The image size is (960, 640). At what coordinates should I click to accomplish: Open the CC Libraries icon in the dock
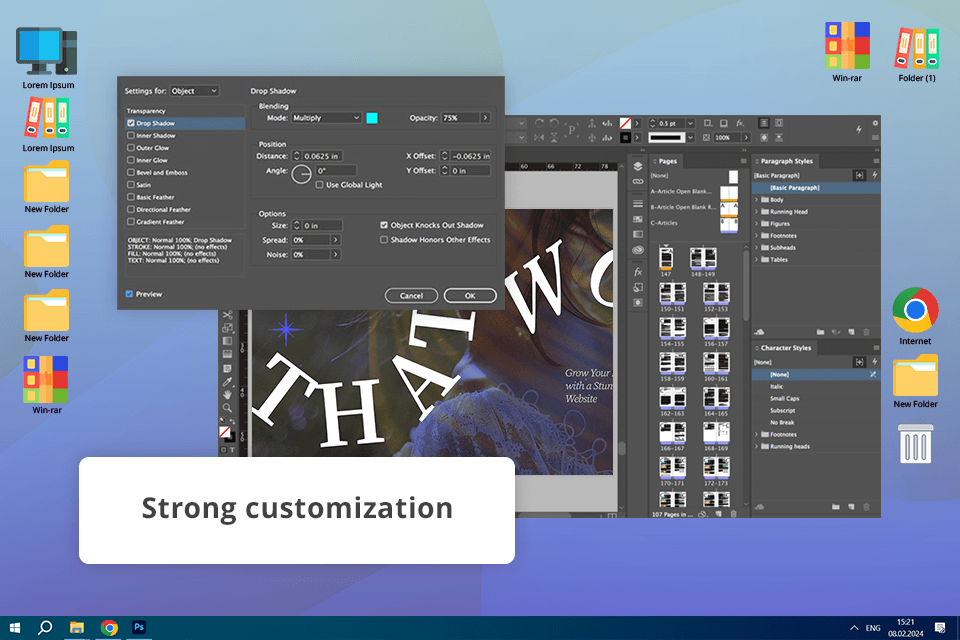point(637,249)
